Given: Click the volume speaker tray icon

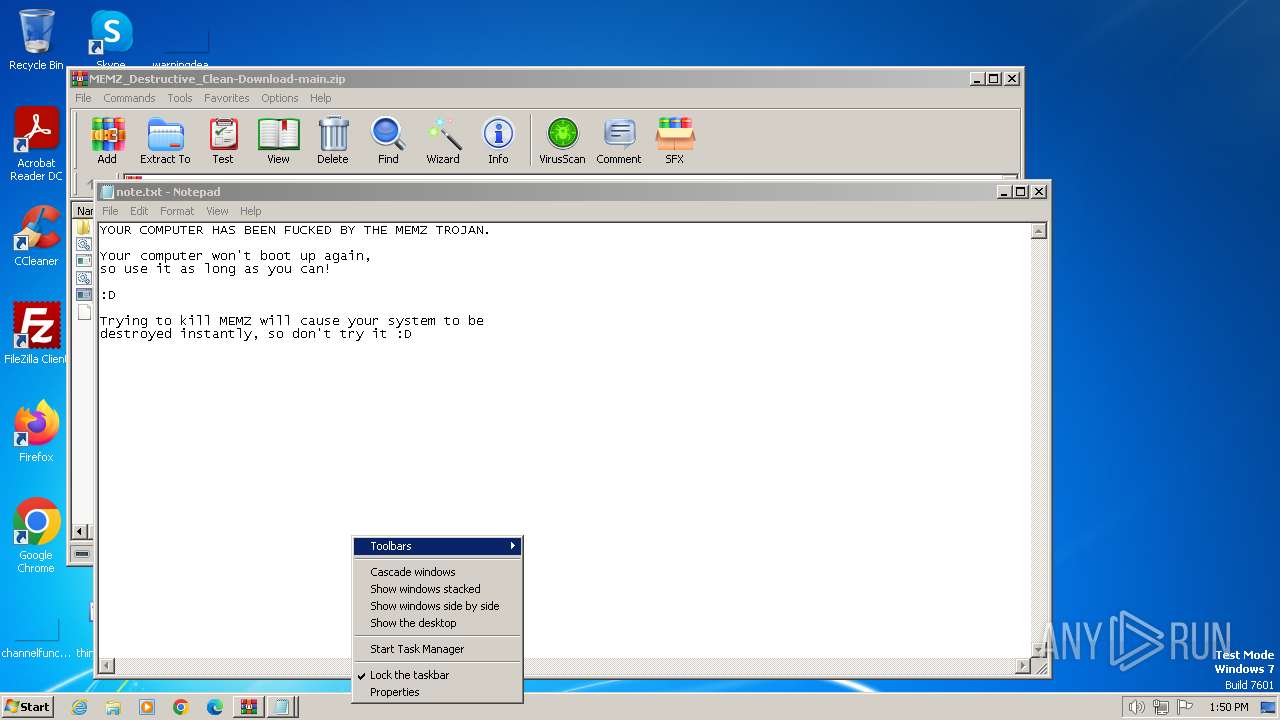Looking at the screenshot, I should click(1136, 707).
